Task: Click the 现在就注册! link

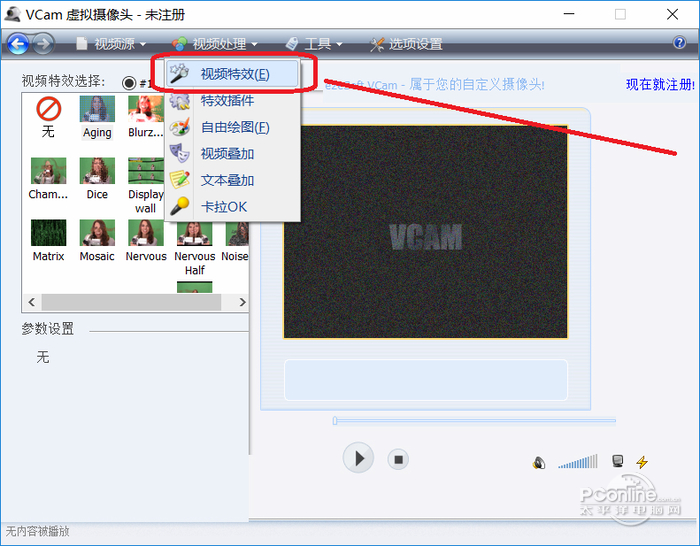Action: click(x=660, y=84)
